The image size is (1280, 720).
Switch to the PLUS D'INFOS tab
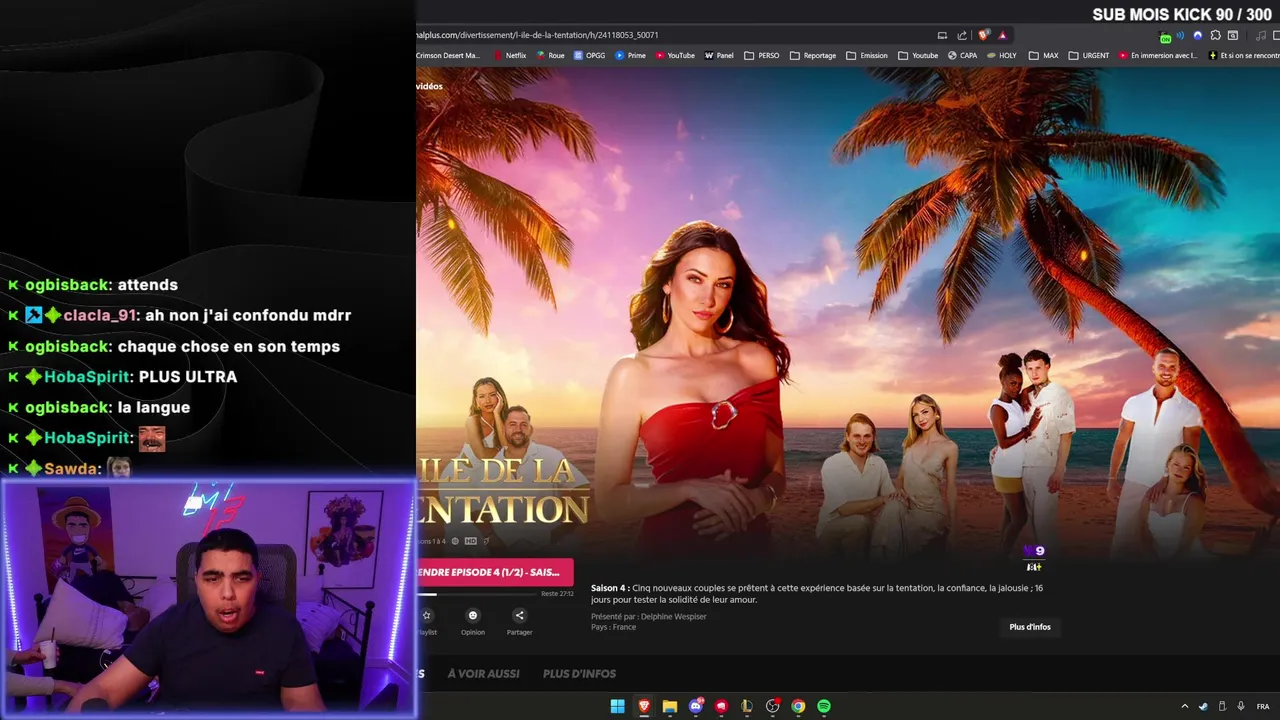(579, 674)
